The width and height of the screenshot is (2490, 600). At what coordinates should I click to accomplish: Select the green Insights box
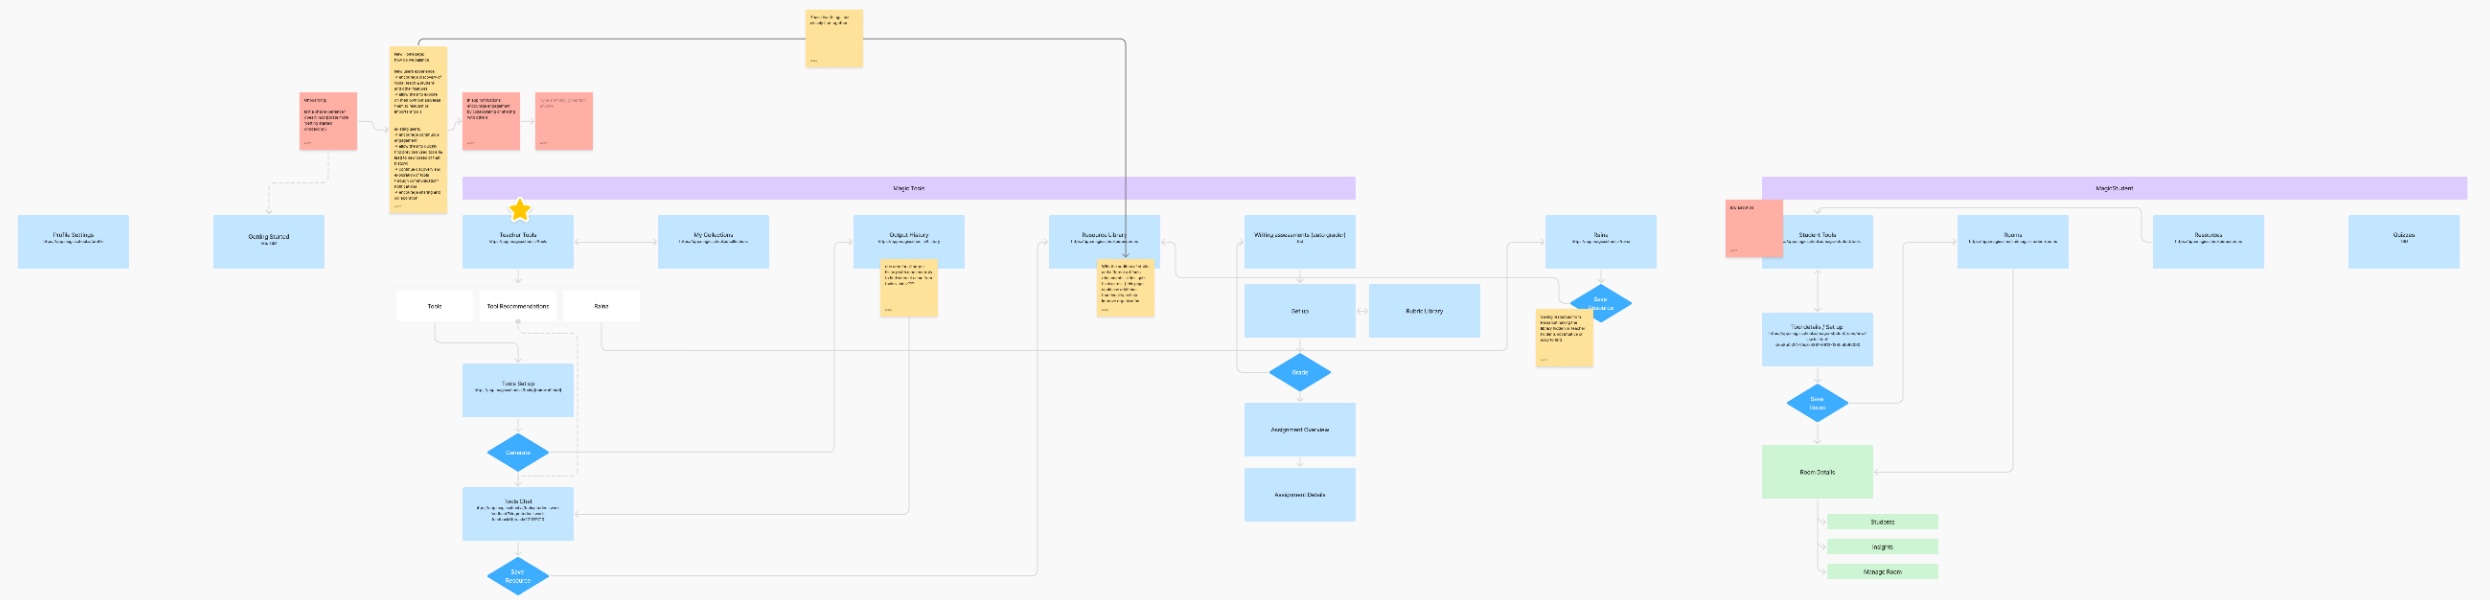click(1882, 547)
